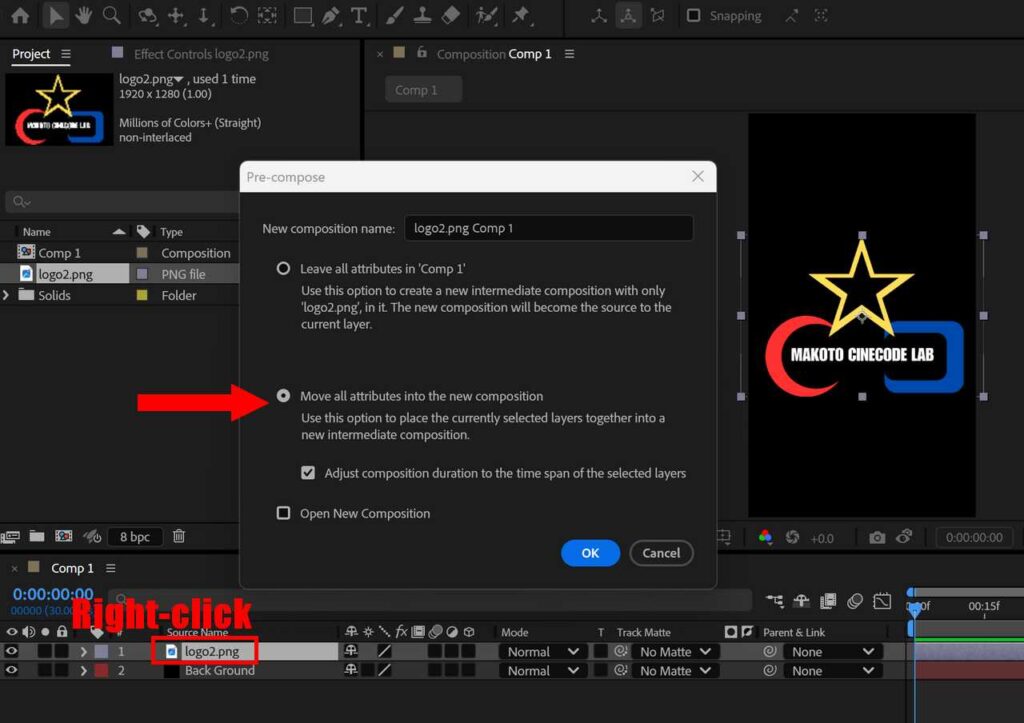Hide the Back Ground layer
The image size is (1024, 723).
pyautogui.click(x=11, y=670)
